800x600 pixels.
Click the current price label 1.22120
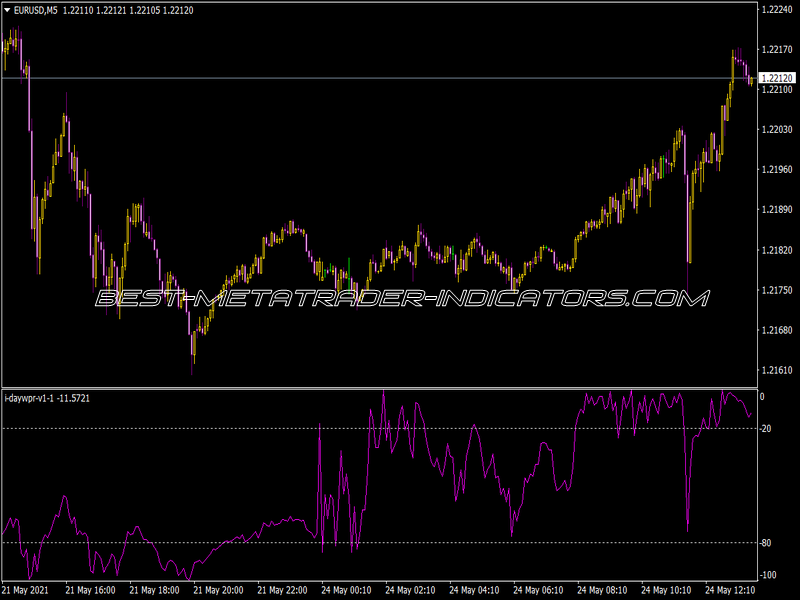point(777,78)
